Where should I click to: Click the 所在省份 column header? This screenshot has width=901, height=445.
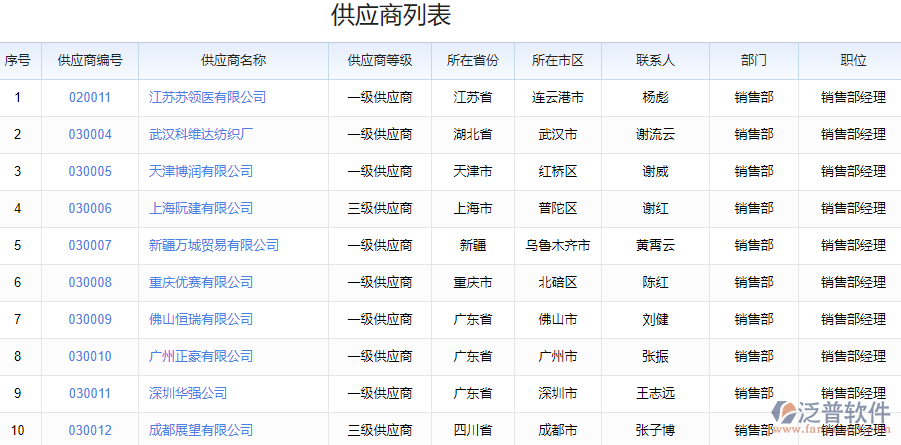click(x=472, y=61)
